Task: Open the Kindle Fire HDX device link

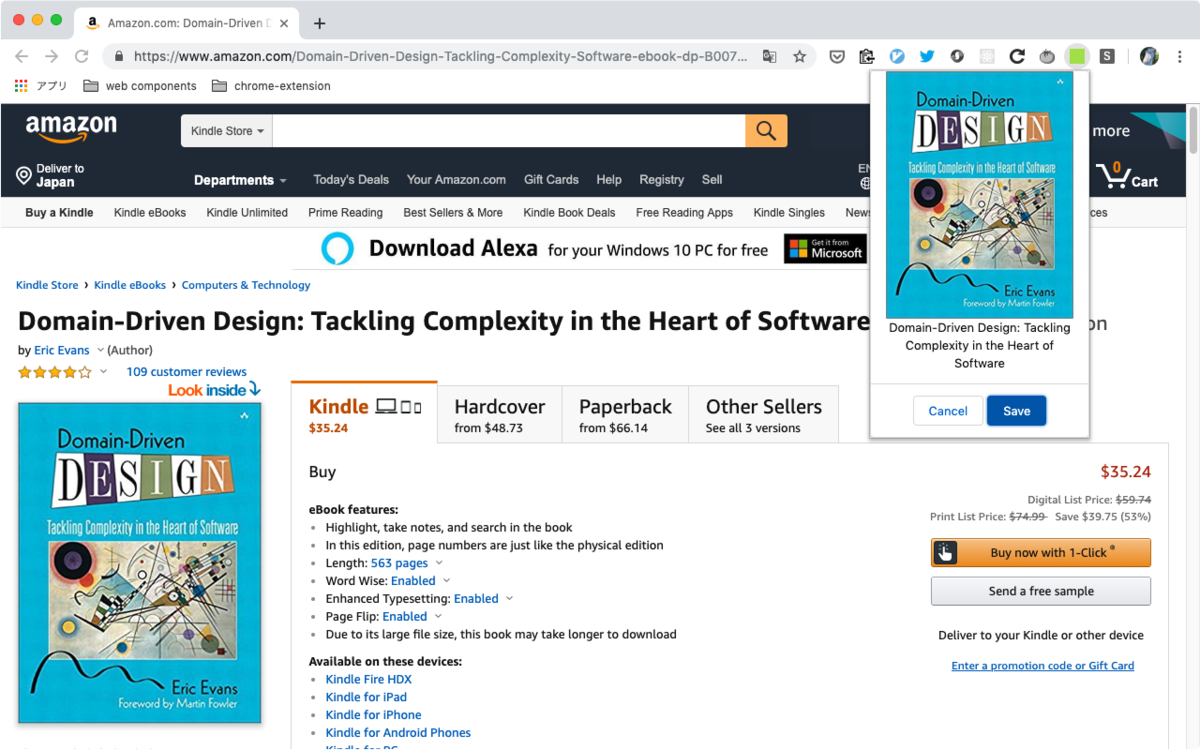Action: tap(368, 680)
